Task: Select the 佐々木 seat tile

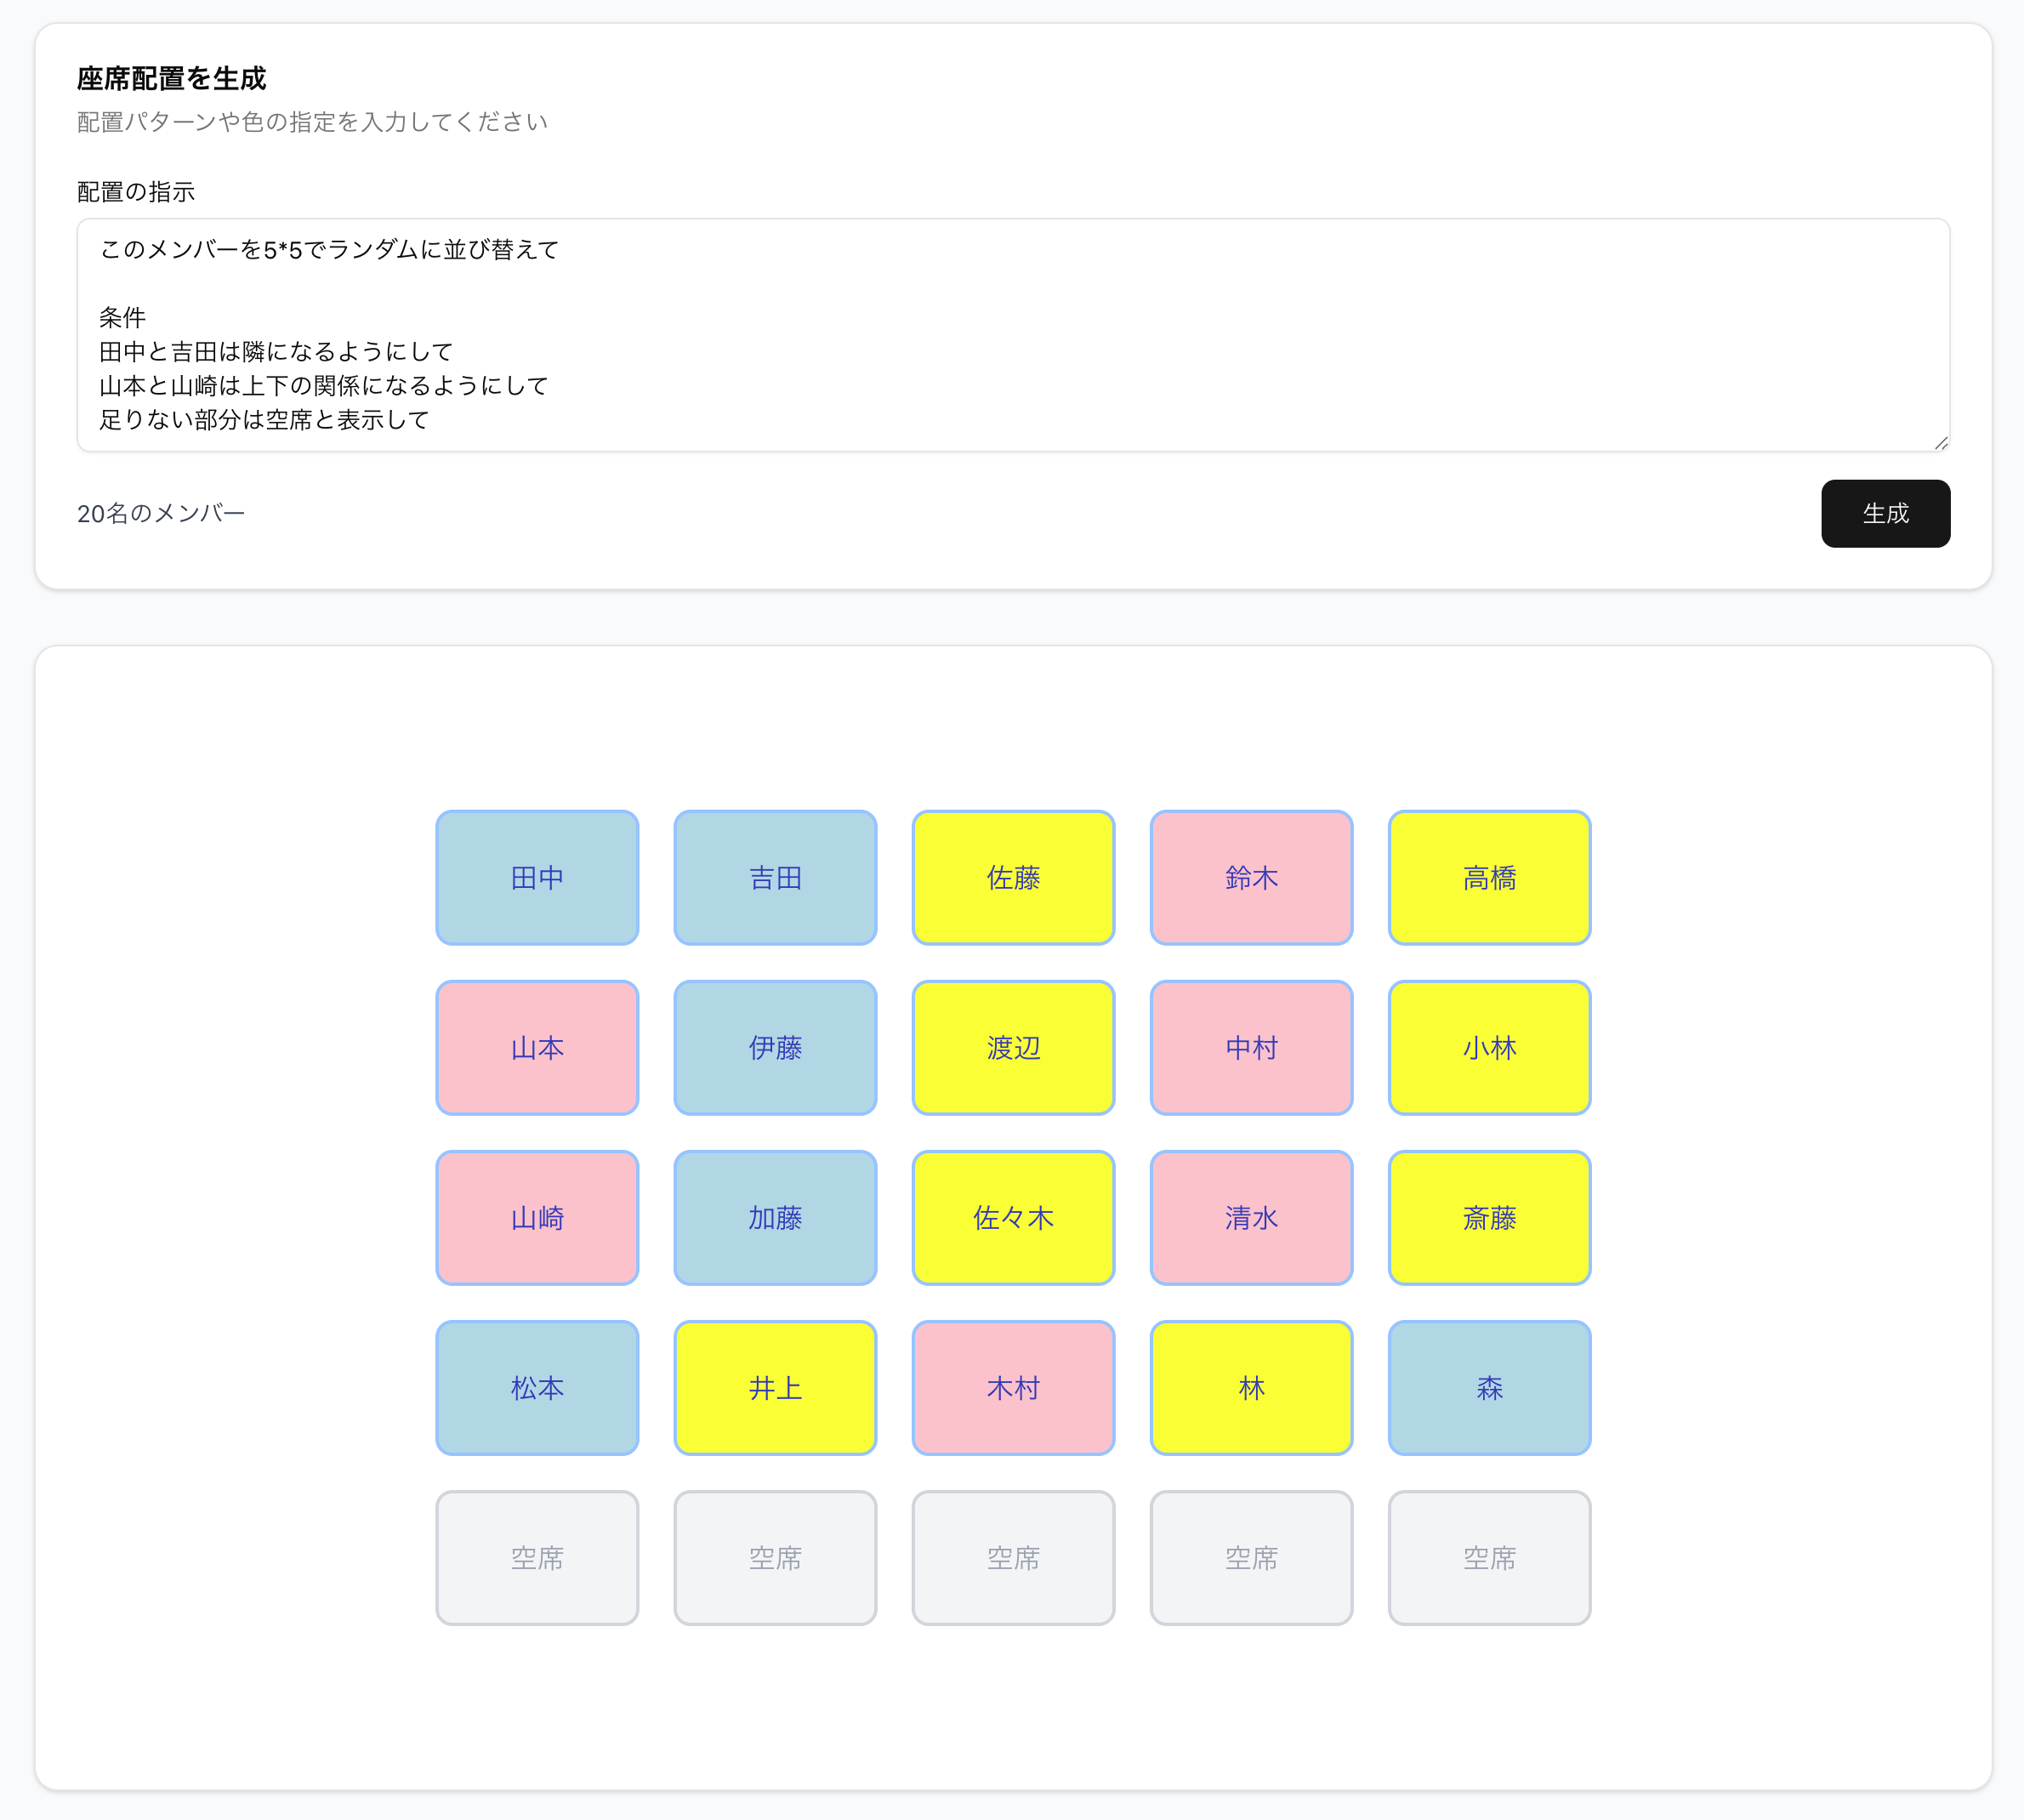Action: tap(1012, 1217)
